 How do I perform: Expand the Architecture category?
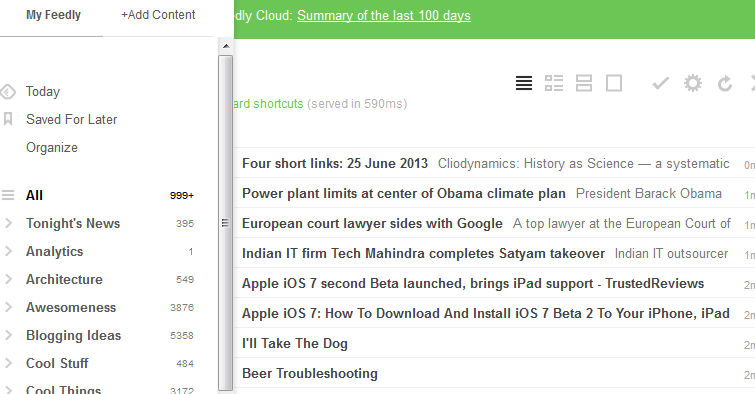[x=8, y=279]
